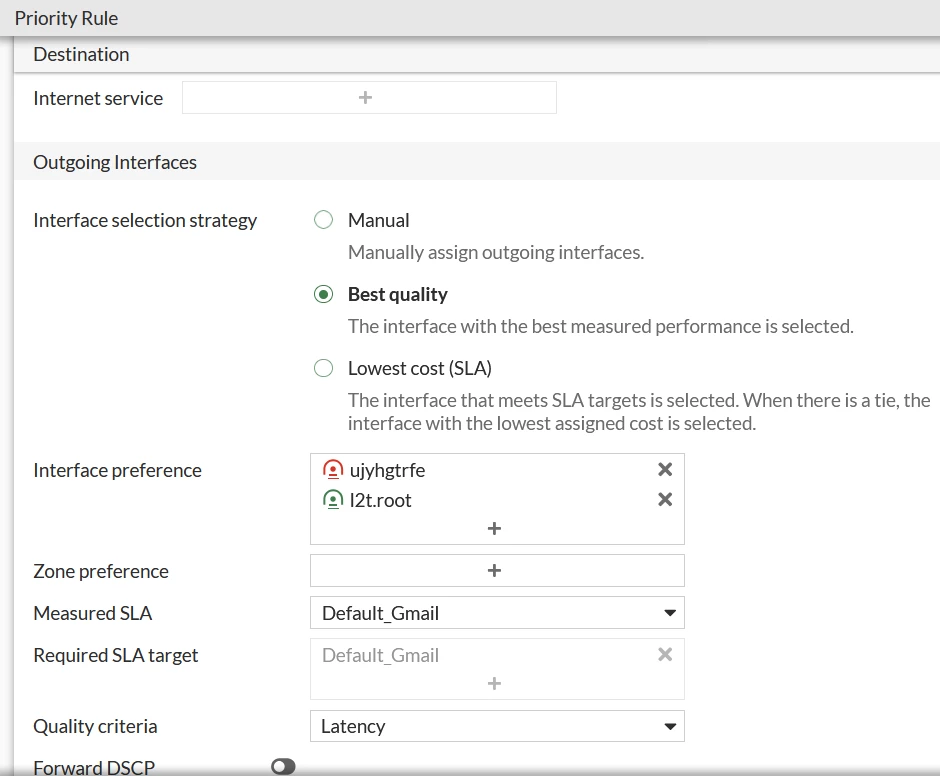
Task: Click the ujyhgtrfe interface name
Action: coord(387,470)
